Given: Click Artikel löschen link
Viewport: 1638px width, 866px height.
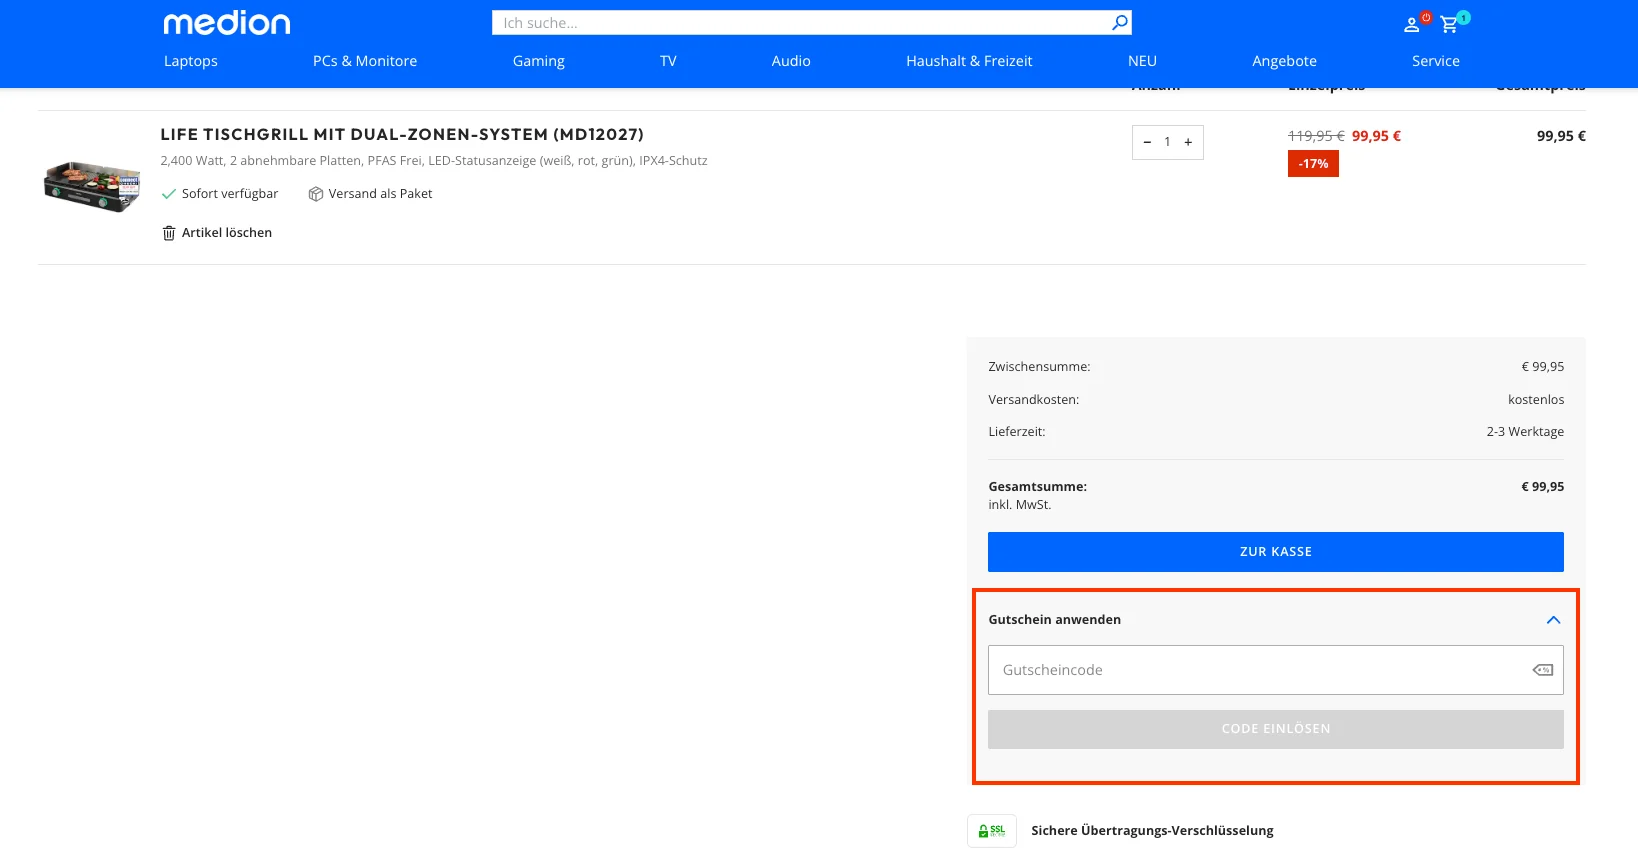Looking at the screenshot, I should pyautogui.click(x=227, y=233).
